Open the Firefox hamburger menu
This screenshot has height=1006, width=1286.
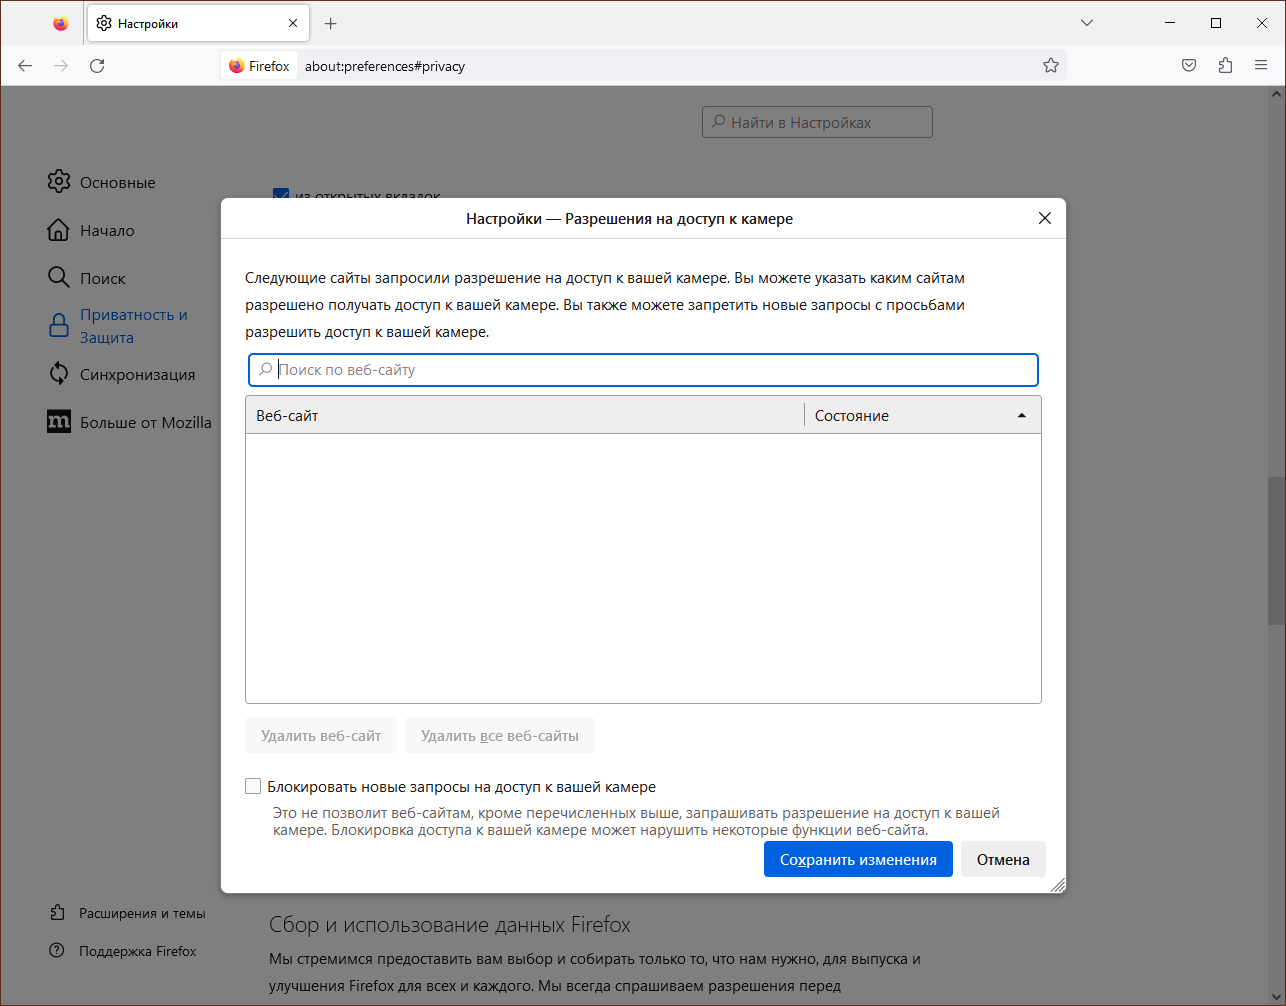[x=1261, y=66]
